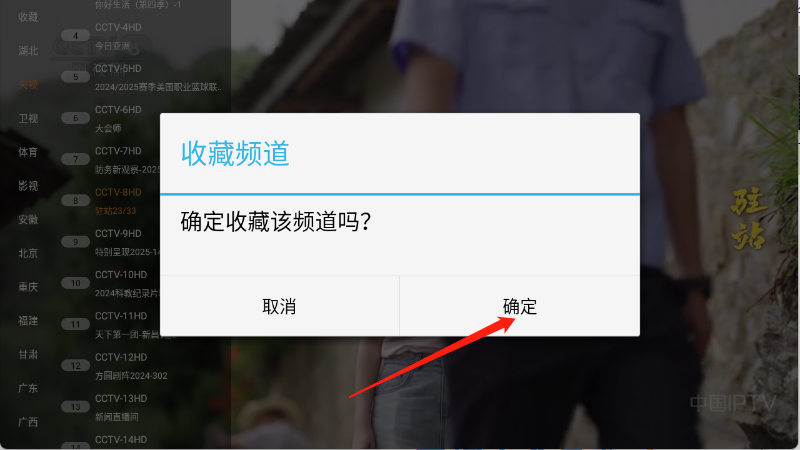Open the 体育 category
Viewport: 800px width, 450px height.
pyautogui.click(x=28, y=152)
